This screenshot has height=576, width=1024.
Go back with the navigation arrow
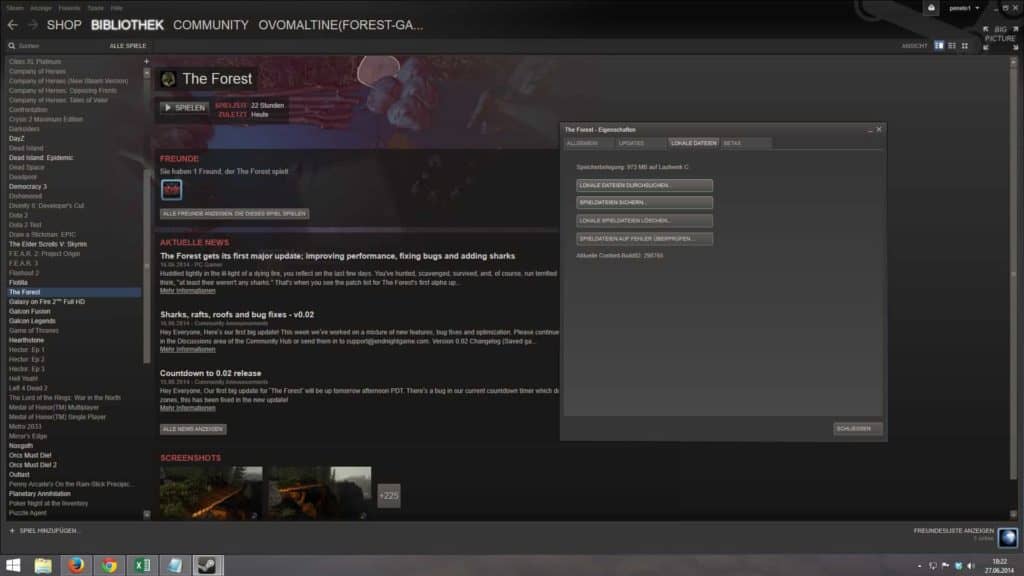(x=13, y=25)
